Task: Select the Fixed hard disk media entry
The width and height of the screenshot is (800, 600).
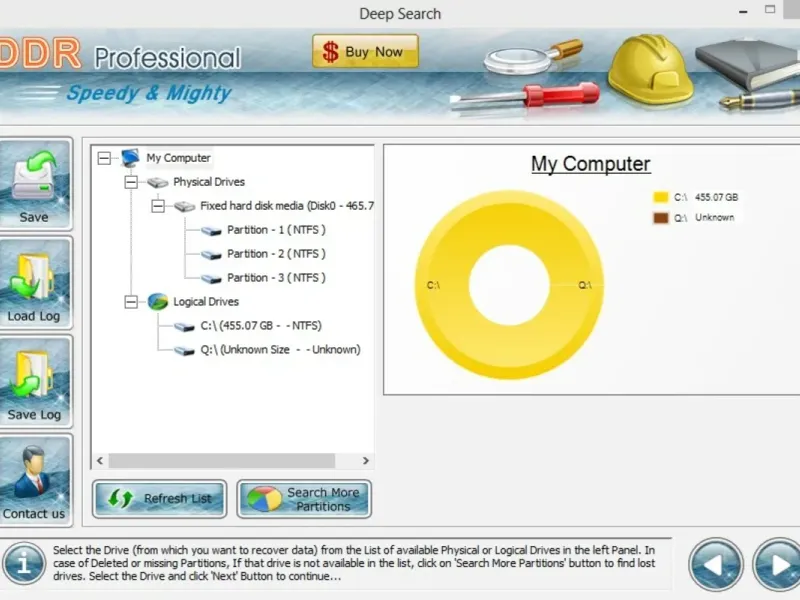Action: (287, 206)
